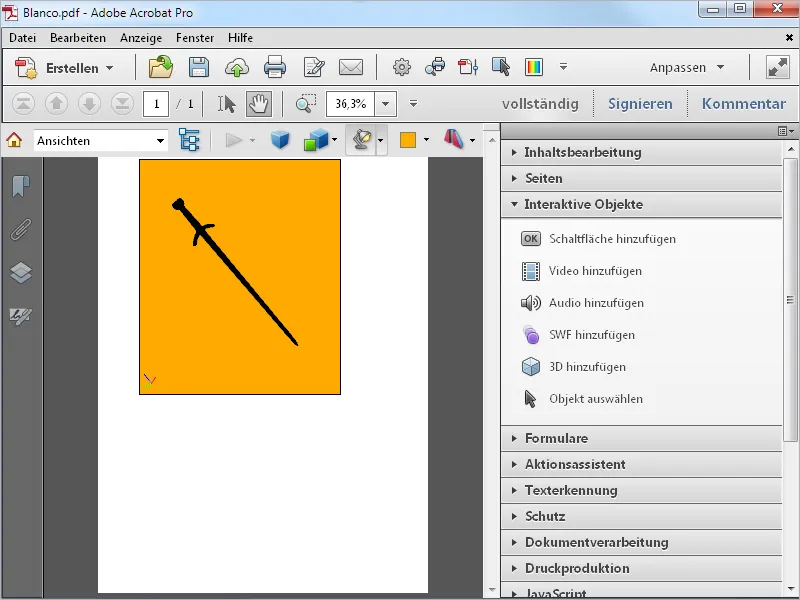Click the object selection cursor toolbar icon

point(501,67)
